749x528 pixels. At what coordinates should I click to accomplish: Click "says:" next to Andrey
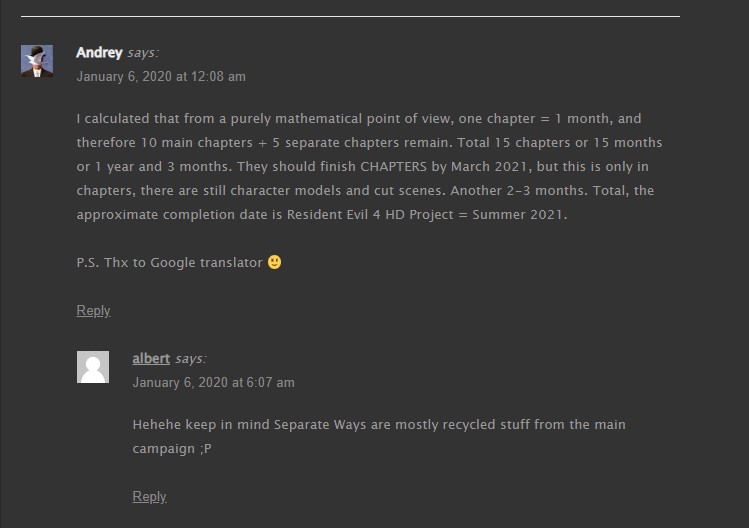coord(143,53)
